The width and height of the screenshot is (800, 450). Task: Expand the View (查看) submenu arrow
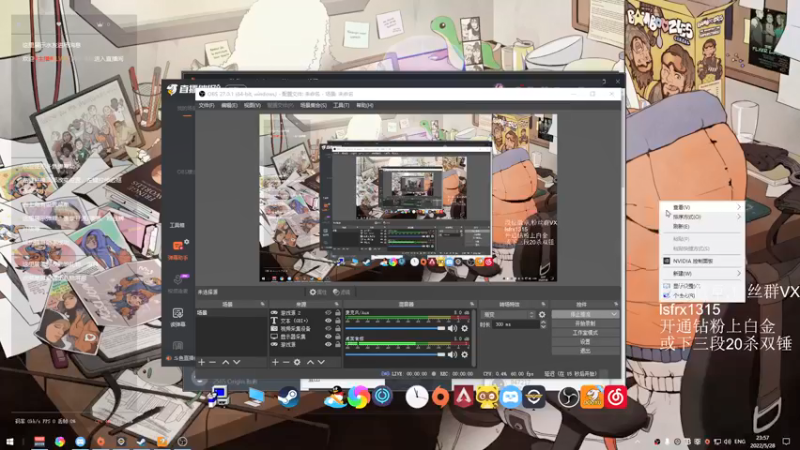738,207
